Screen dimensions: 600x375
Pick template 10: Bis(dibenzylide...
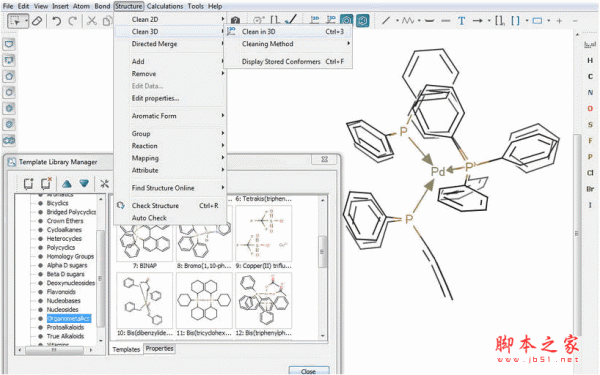tap(145, 305)
